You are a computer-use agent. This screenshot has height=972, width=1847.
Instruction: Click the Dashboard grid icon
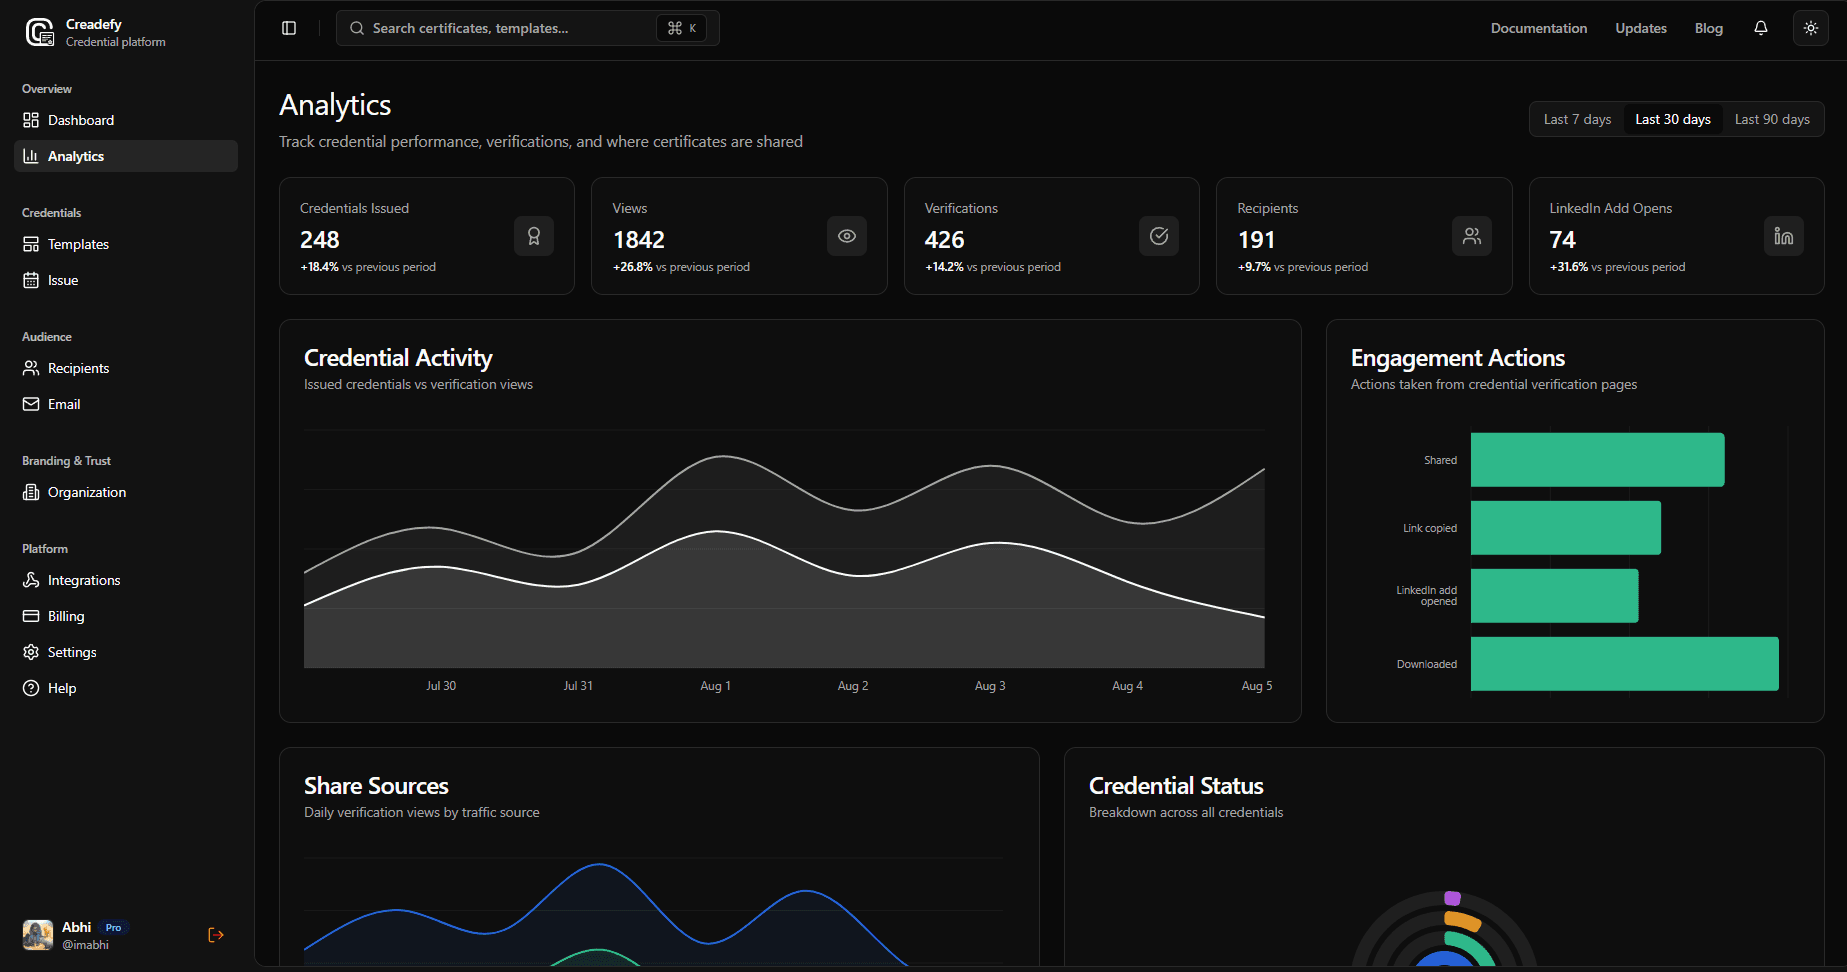coord(31,120)
